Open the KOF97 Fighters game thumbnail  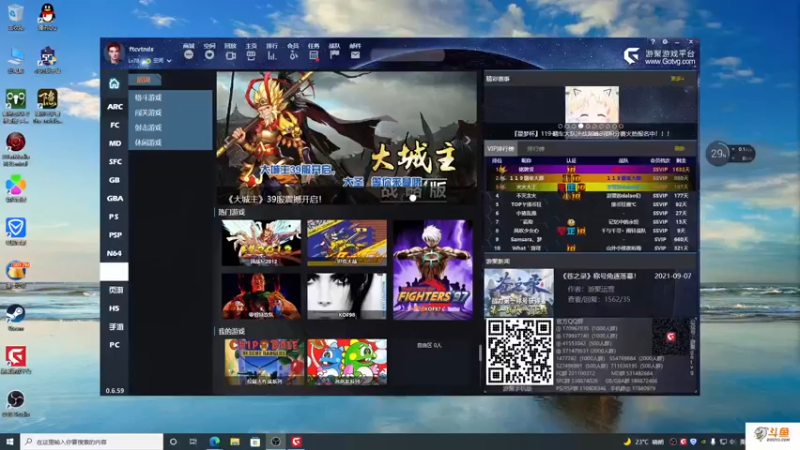point(433,270)
